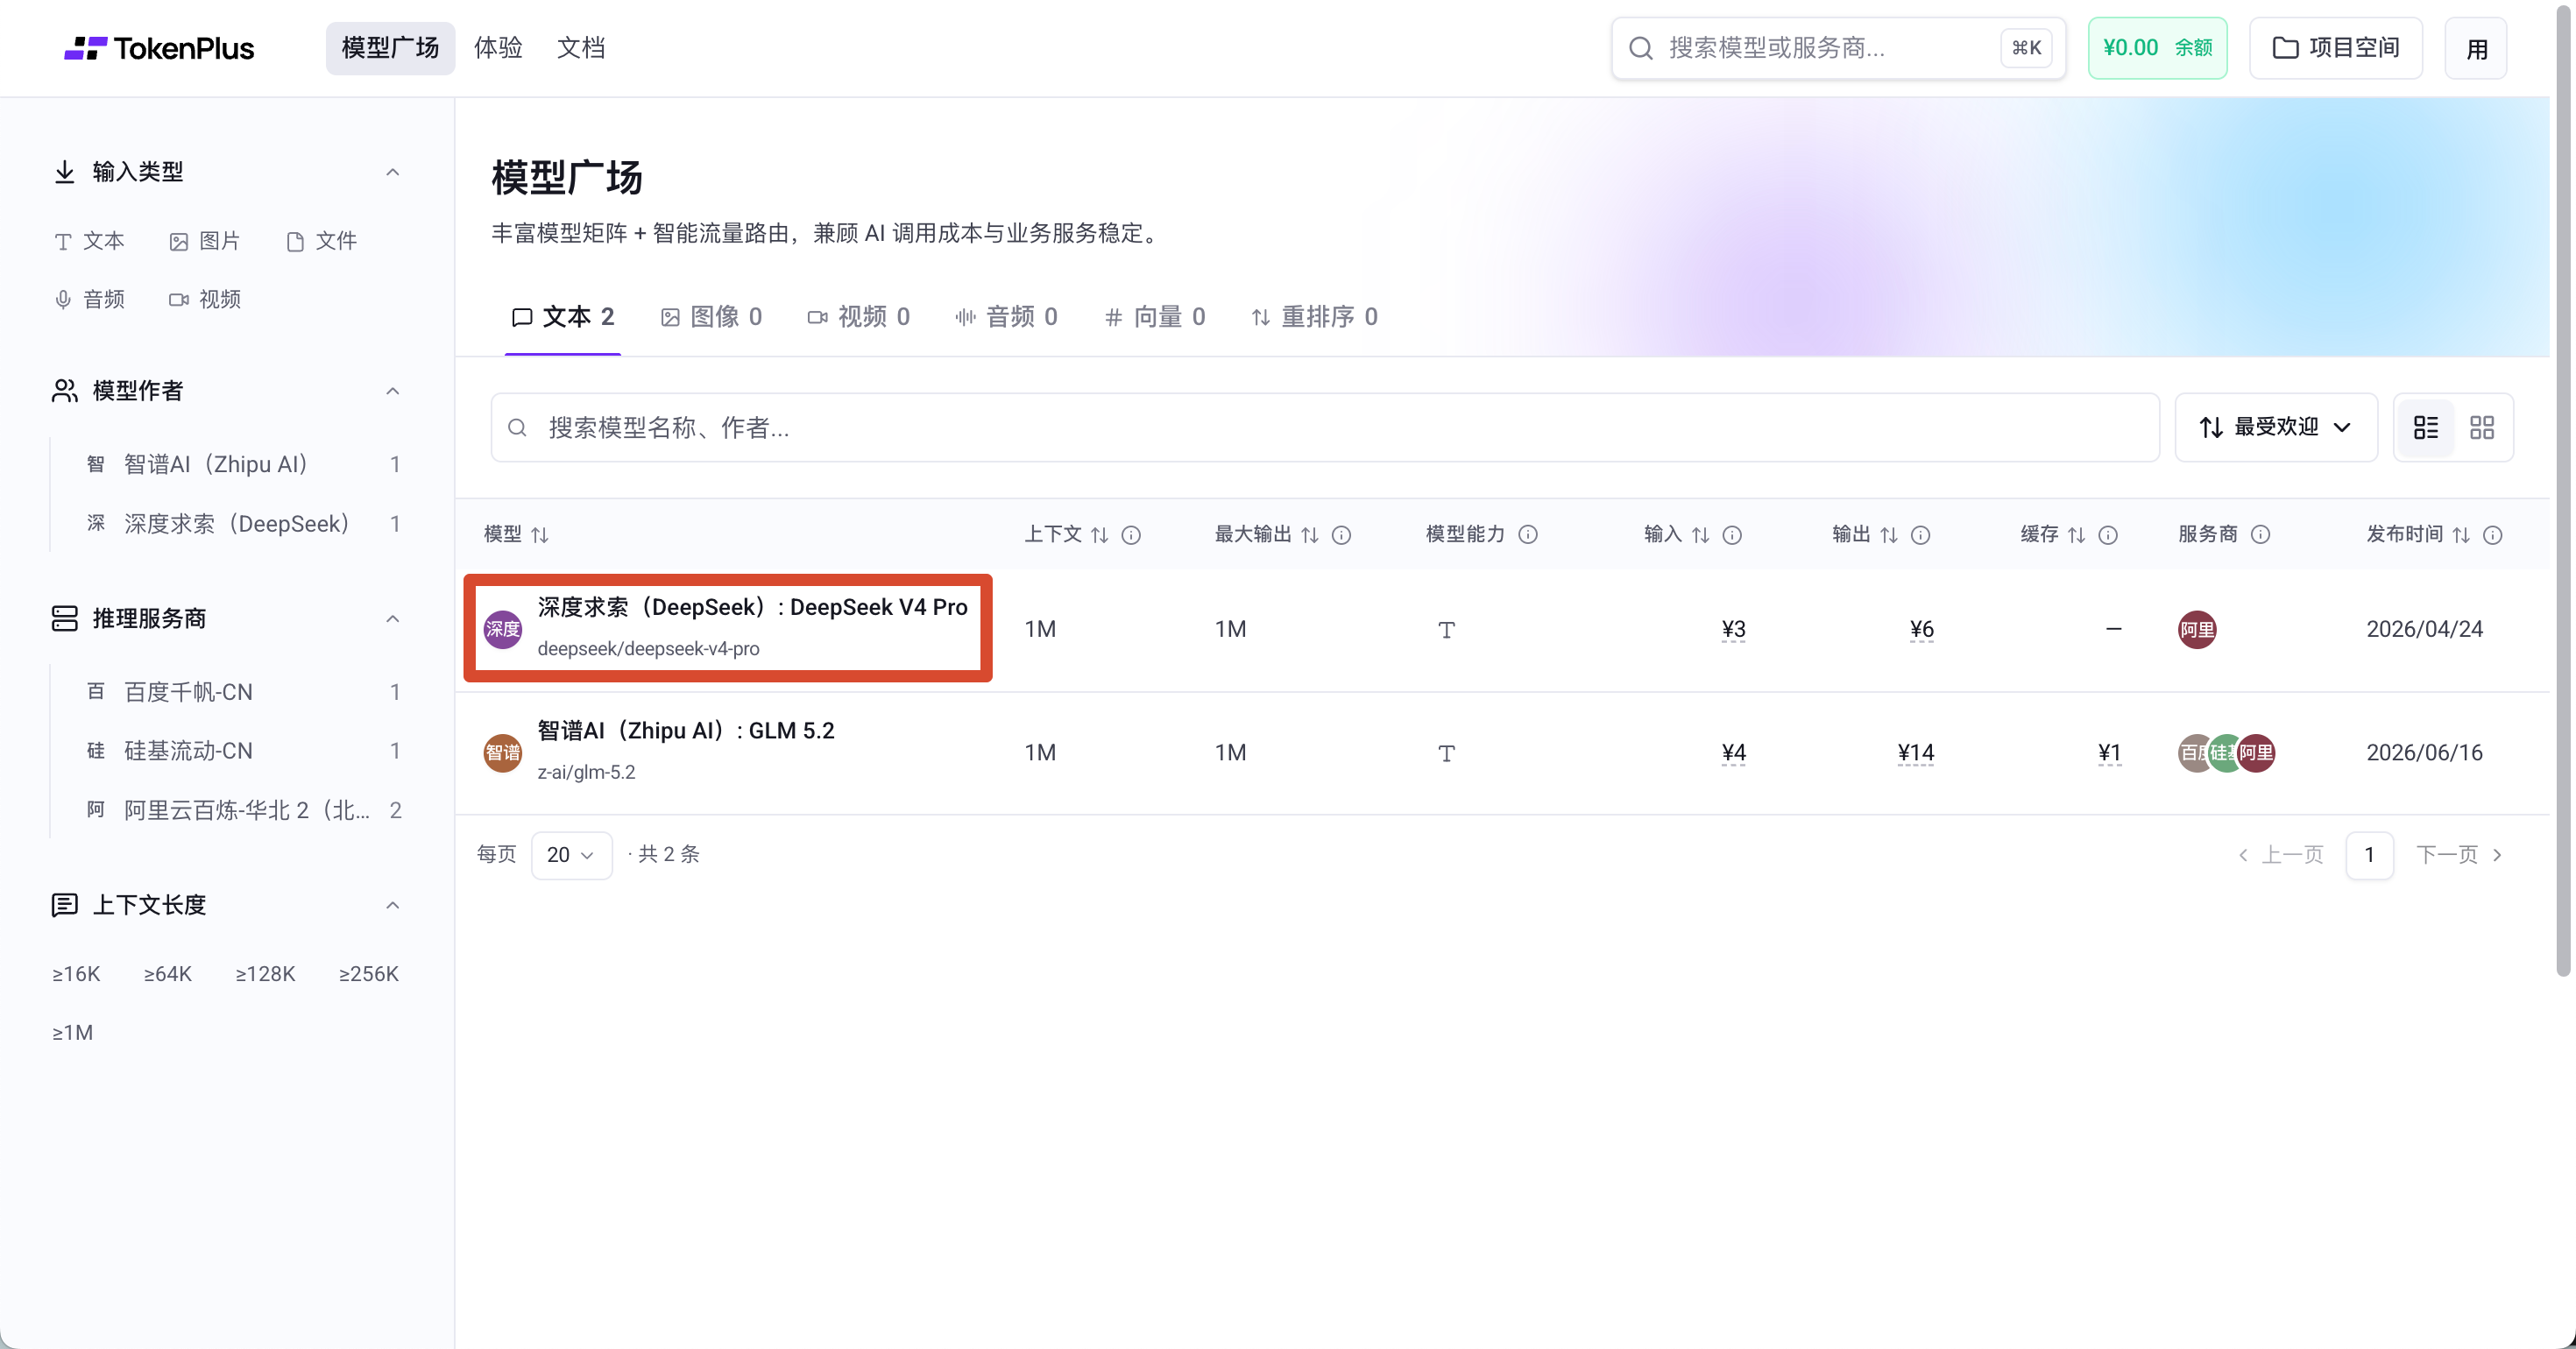Click the 下一页 pagination button
The height and width of the screenshot is (1349, 2576).
(x=2459, y=855)
